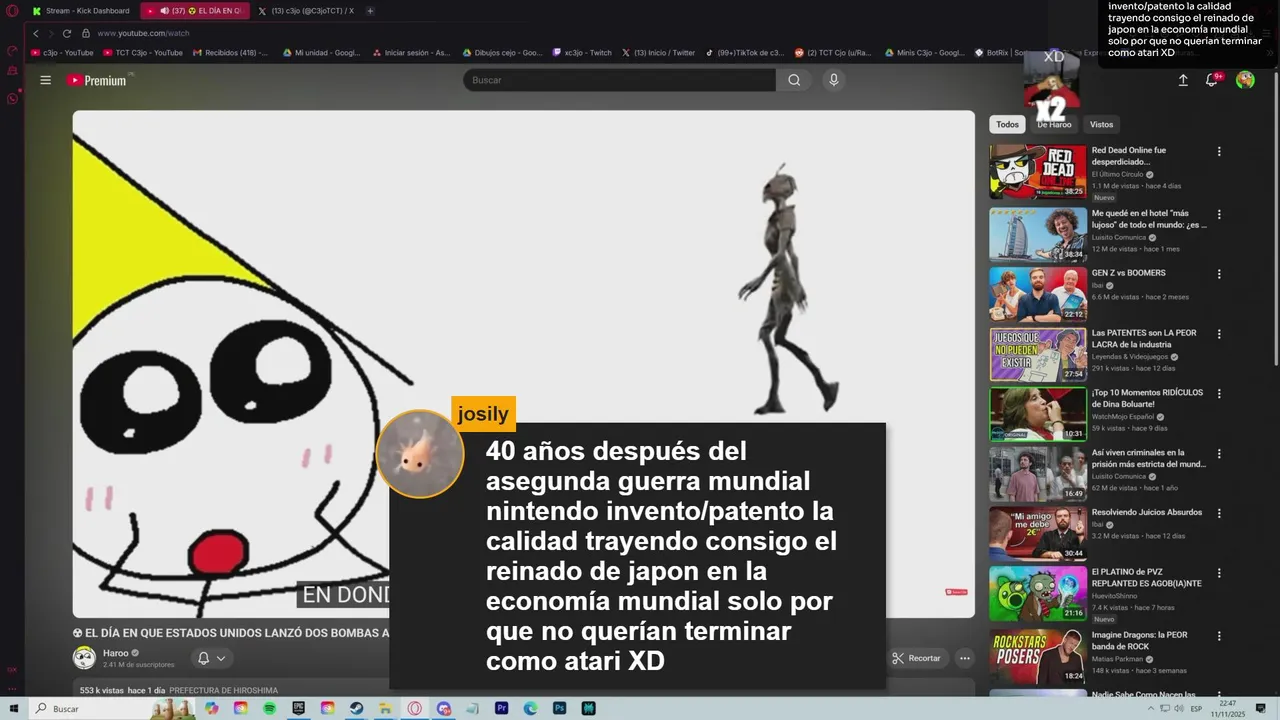Click Haroo channel avatar
1280x720 pixels.
click(x=84, y=658)
